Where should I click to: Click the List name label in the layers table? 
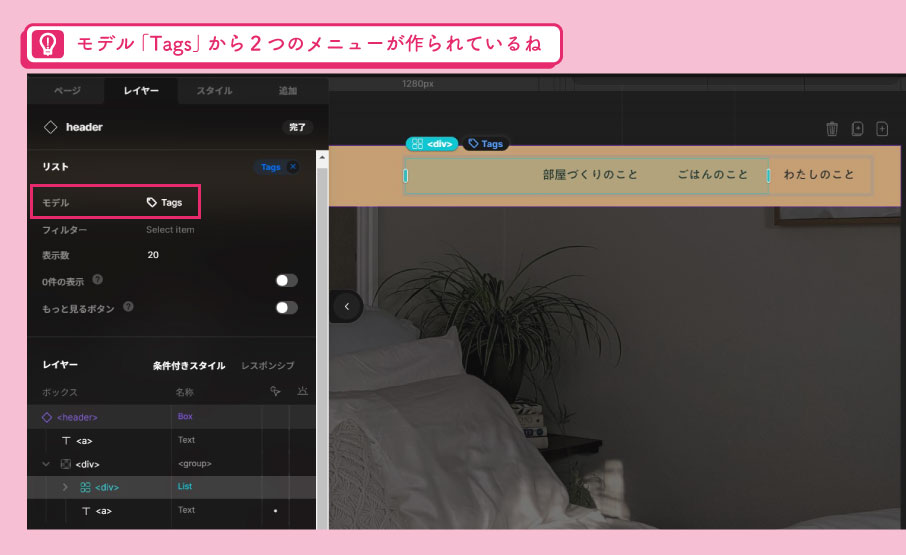pyautogui.click(x=185, y=486)
